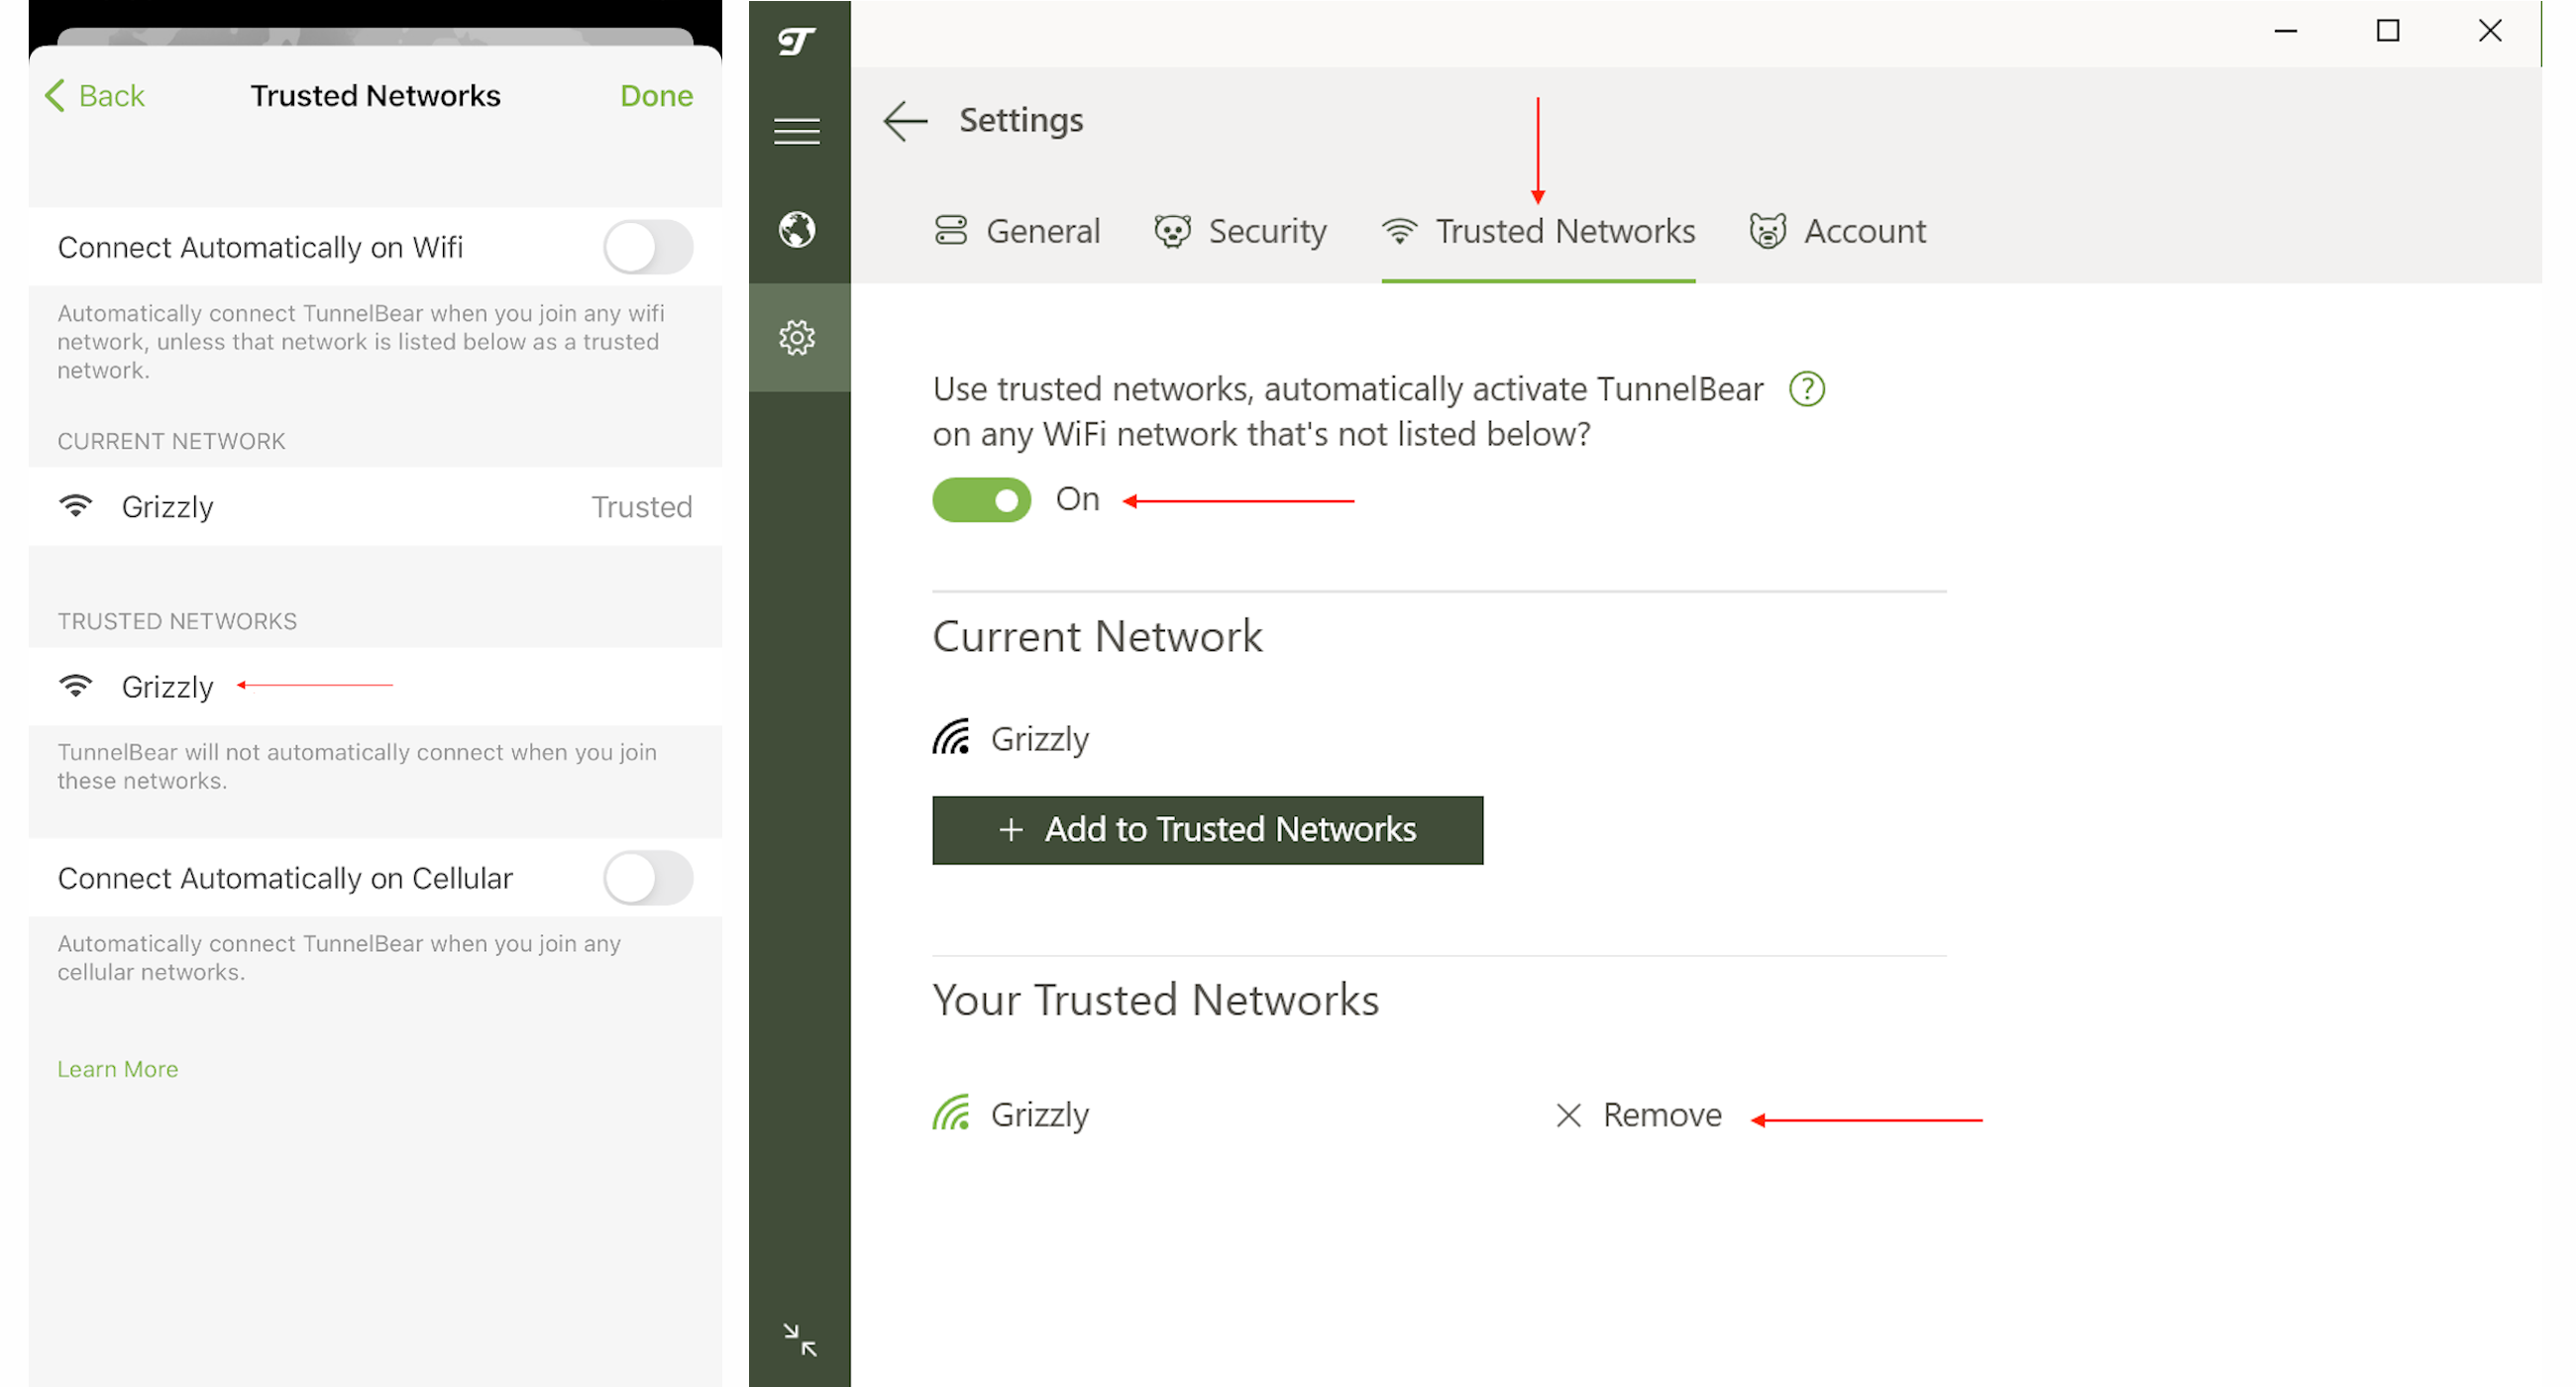The height and width of the screenshot is (1387, 2576).
Task: Open the Account tab
Action: coord(1837,231)
